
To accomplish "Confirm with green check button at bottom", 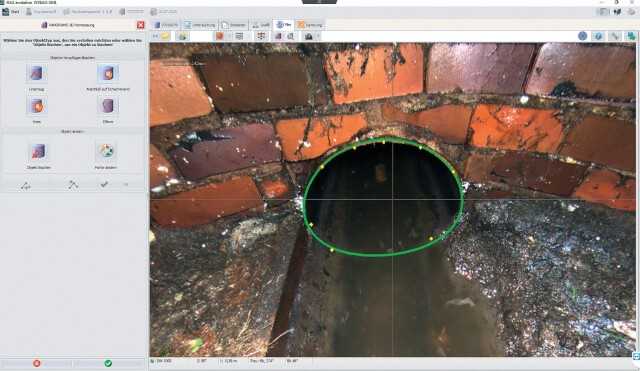I will point(108,363).
